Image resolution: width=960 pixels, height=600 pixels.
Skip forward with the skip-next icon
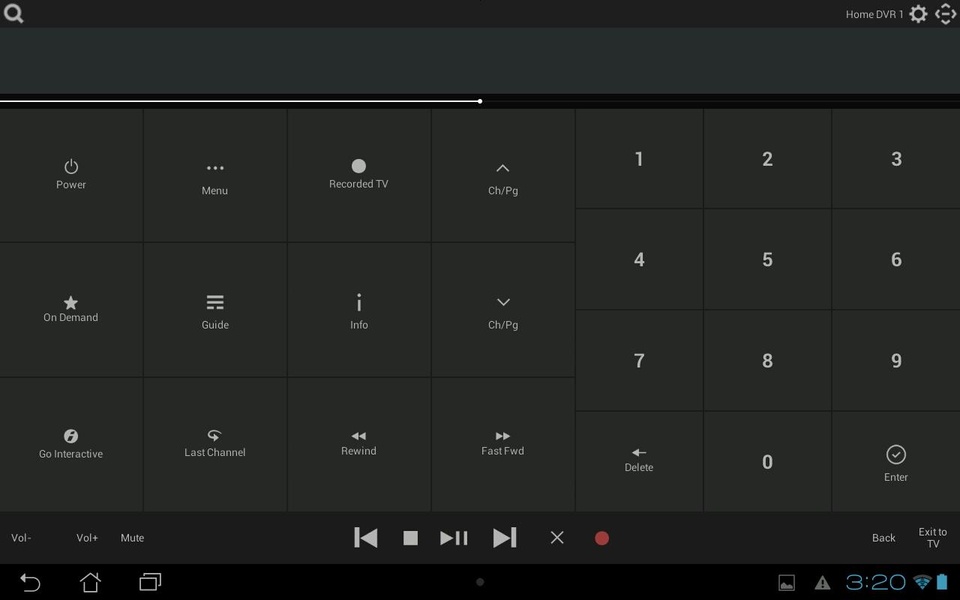(504, 538)
